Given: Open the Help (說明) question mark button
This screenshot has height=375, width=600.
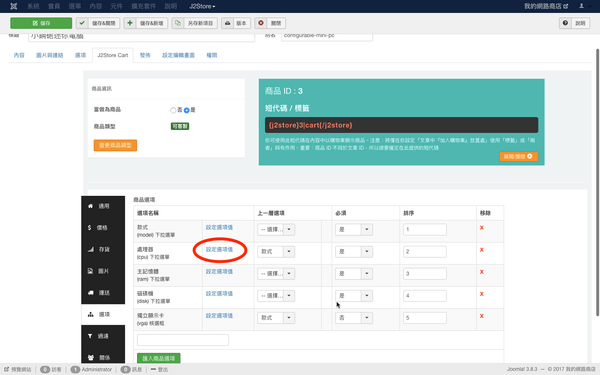Looking at the screenshot, I should pyautogui.click(x=574, y=23).
